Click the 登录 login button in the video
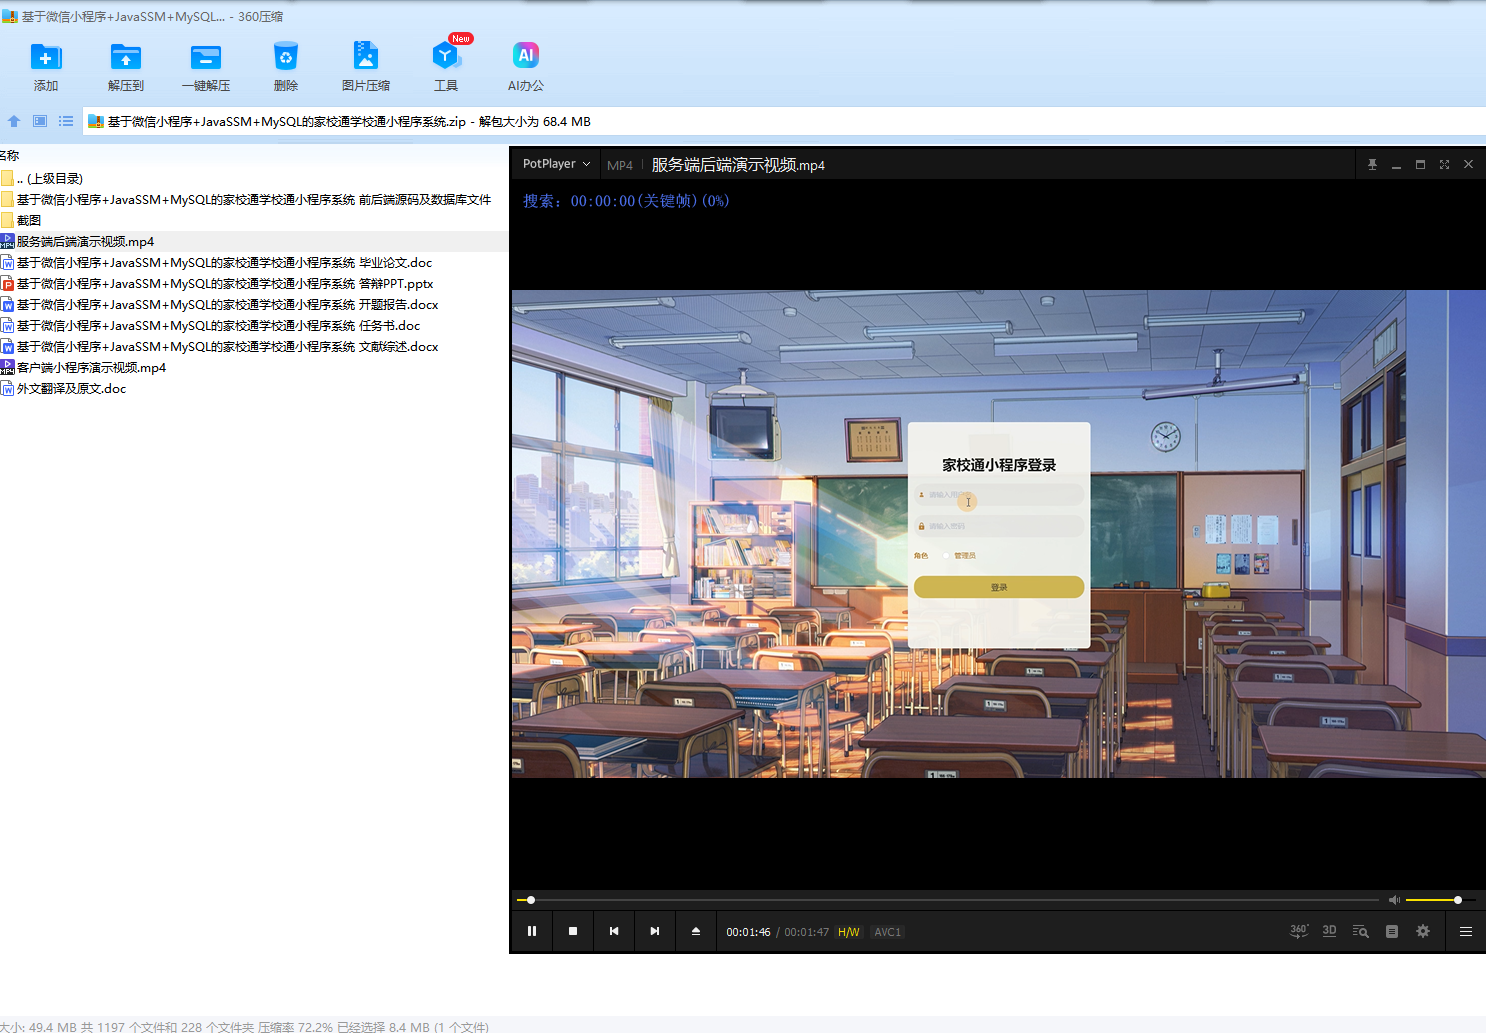Screen dimensions: 1486x1033 point(999,587)
